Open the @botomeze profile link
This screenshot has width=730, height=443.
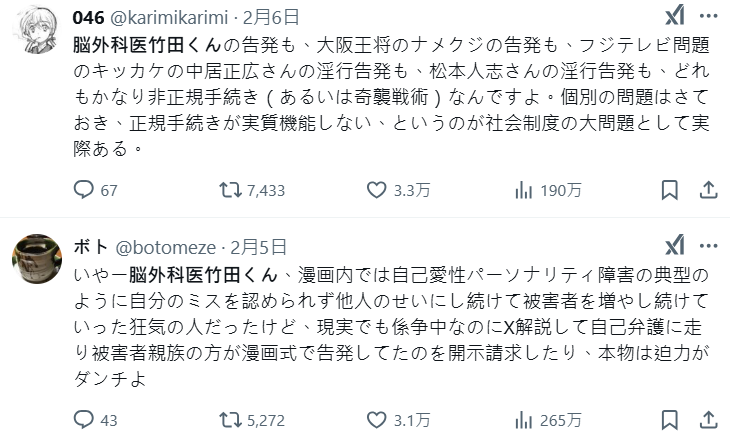[168, 247]
